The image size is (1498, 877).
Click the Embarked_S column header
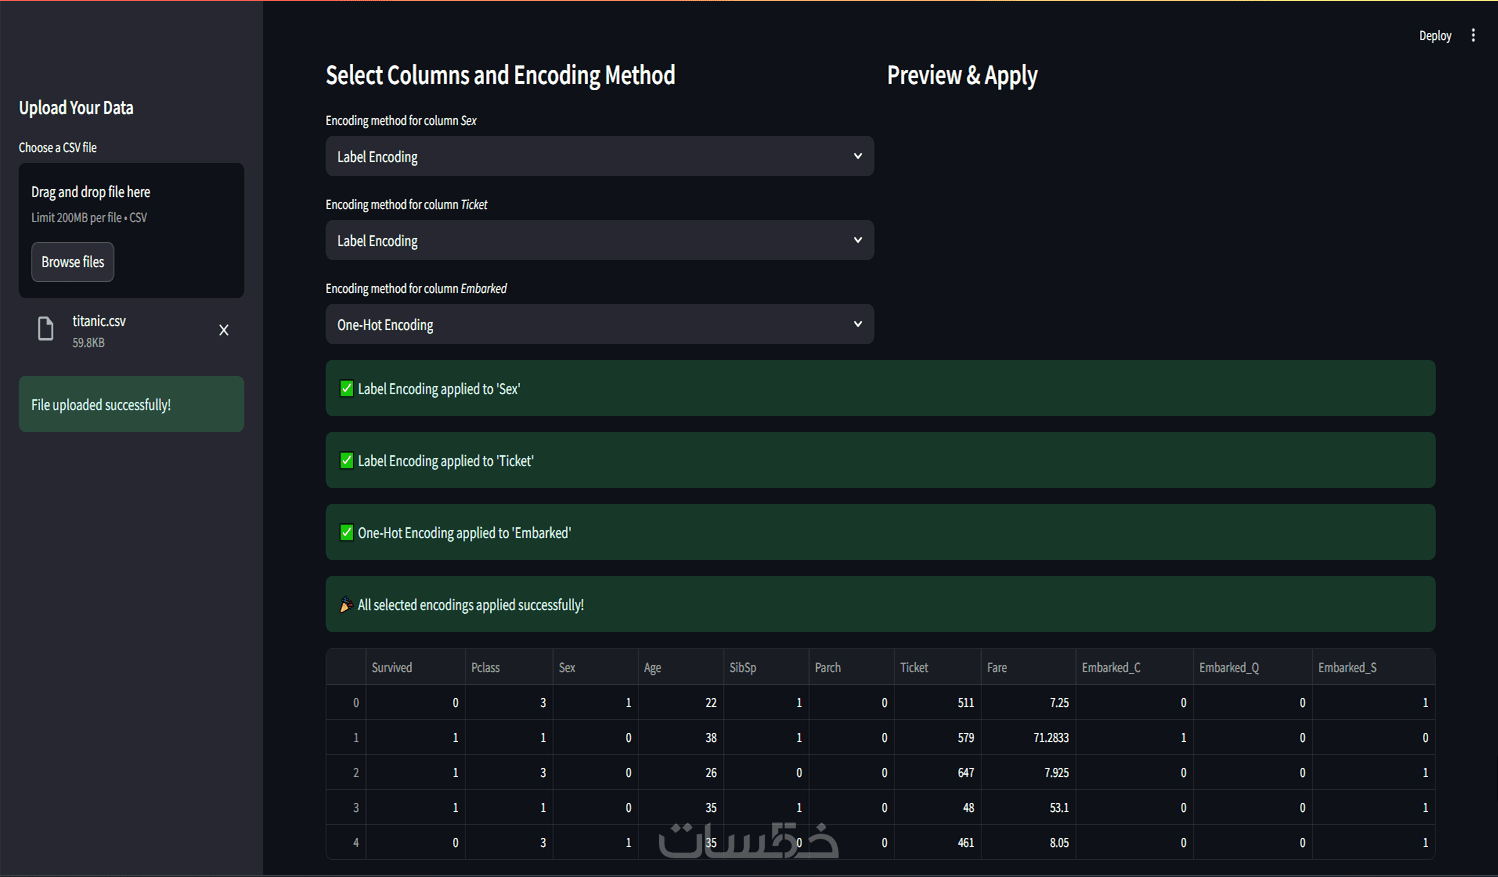tap(1347, 668)
